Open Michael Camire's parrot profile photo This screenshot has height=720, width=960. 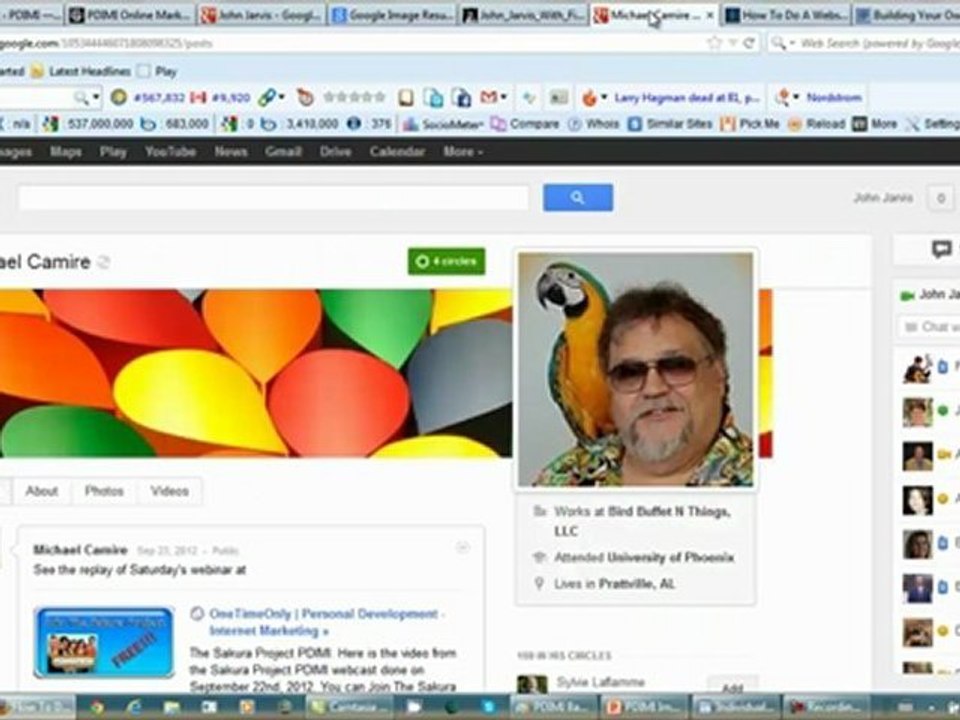636,369
